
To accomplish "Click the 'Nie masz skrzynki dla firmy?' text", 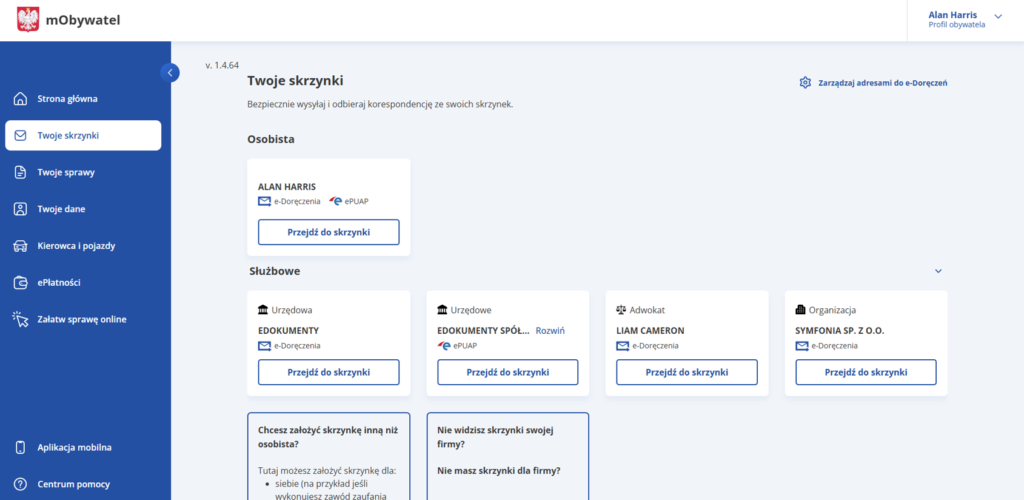I will (499, 471).
